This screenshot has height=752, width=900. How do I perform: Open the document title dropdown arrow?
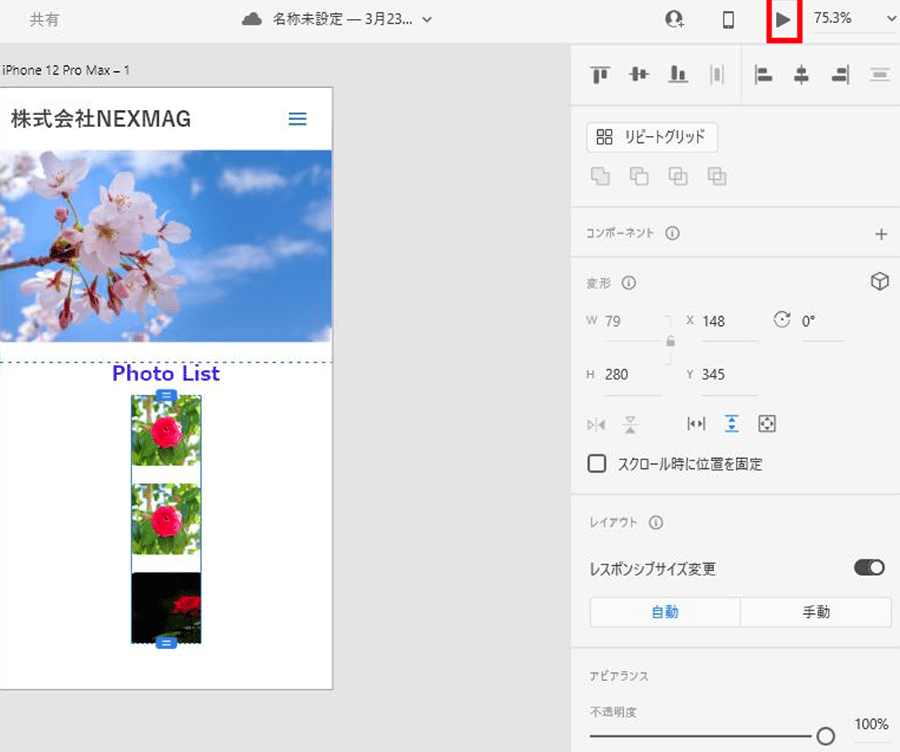tap(427, 20)
